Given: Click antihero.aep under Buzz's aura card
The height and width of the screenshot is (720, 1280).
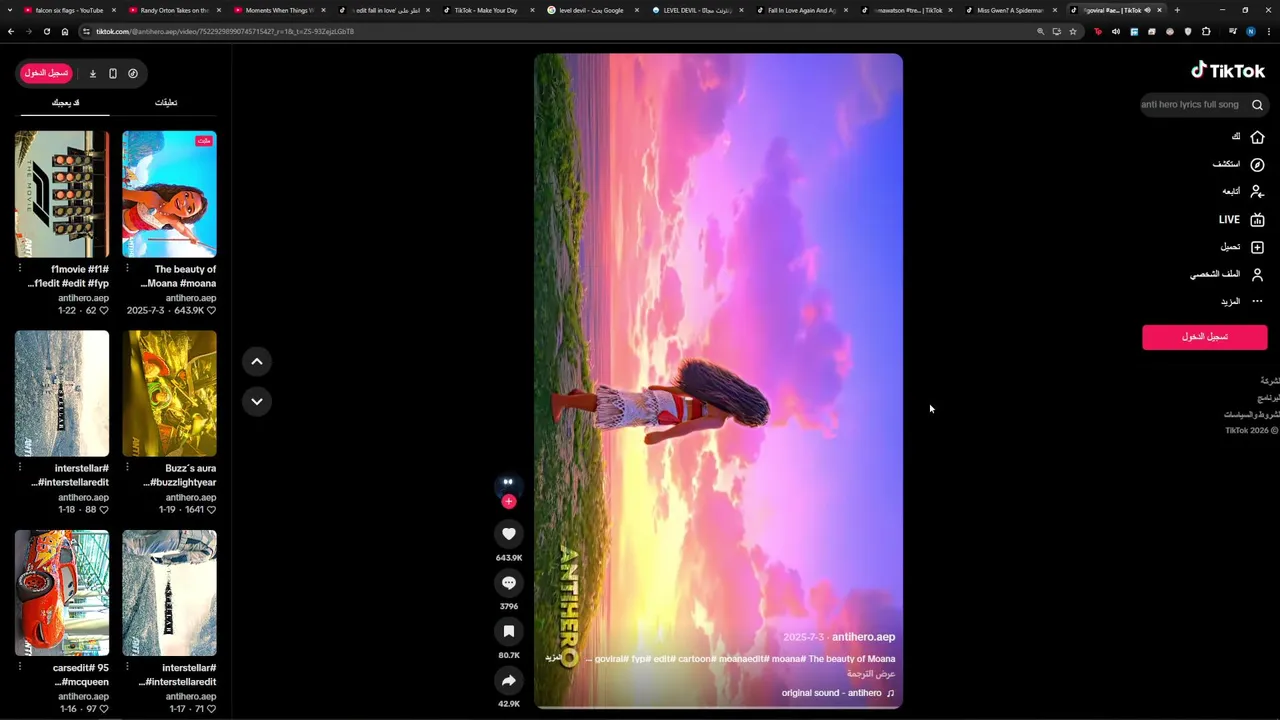Looking at the screenshot, I should click(x=191, y=497).
